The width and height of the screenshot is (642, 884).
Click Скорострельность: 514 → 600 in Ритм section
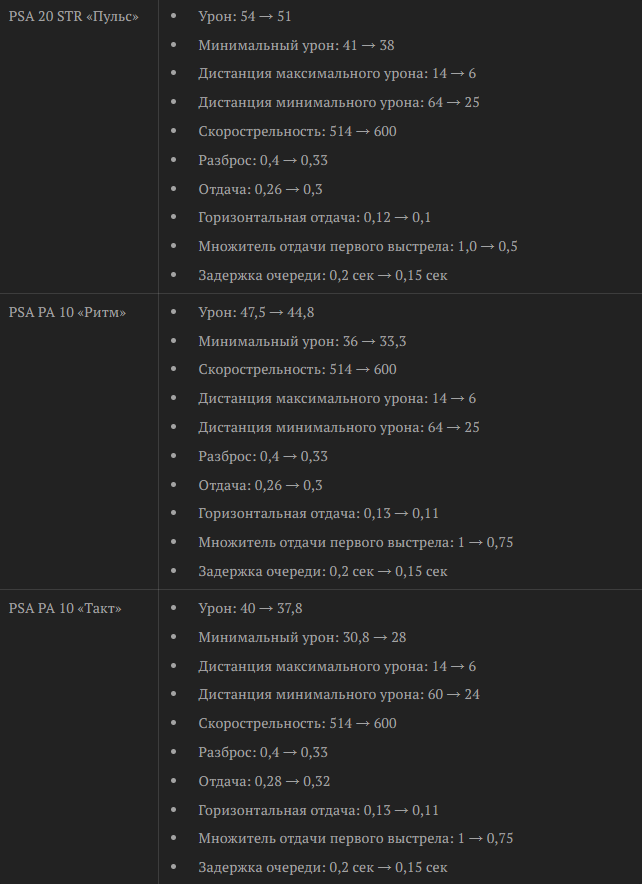click(x=297, y=369)
